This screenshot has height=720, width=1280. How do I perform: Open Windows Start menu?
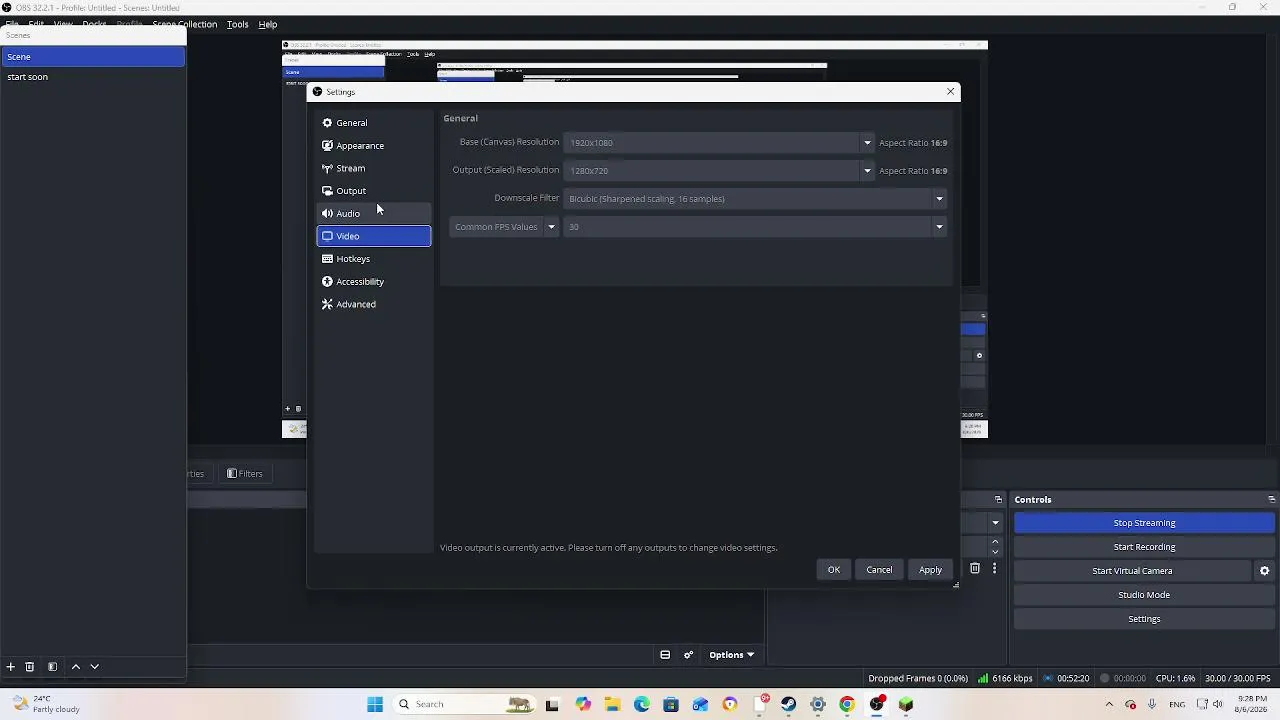pyautogui.click(x=375, y=705)
